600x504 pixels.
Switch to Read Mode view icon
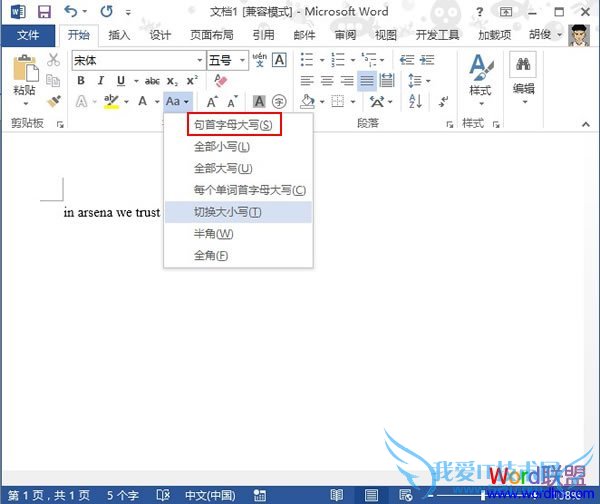(337, 495)
